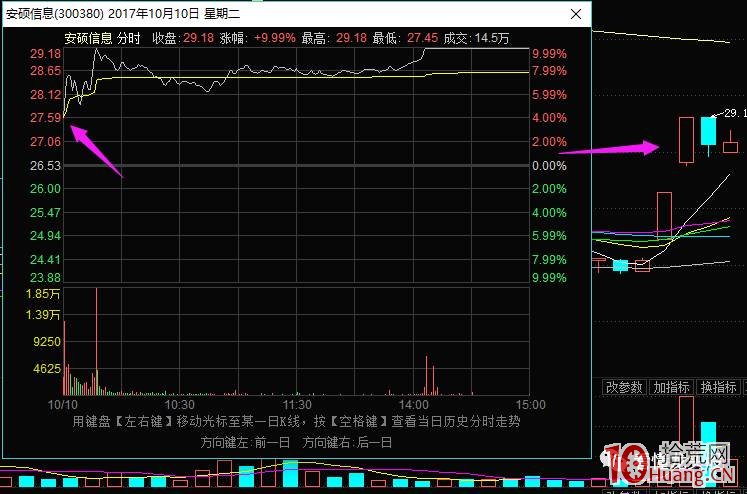
Task: Click the 26.53 previous-close price label
Action: click(46, 166)
